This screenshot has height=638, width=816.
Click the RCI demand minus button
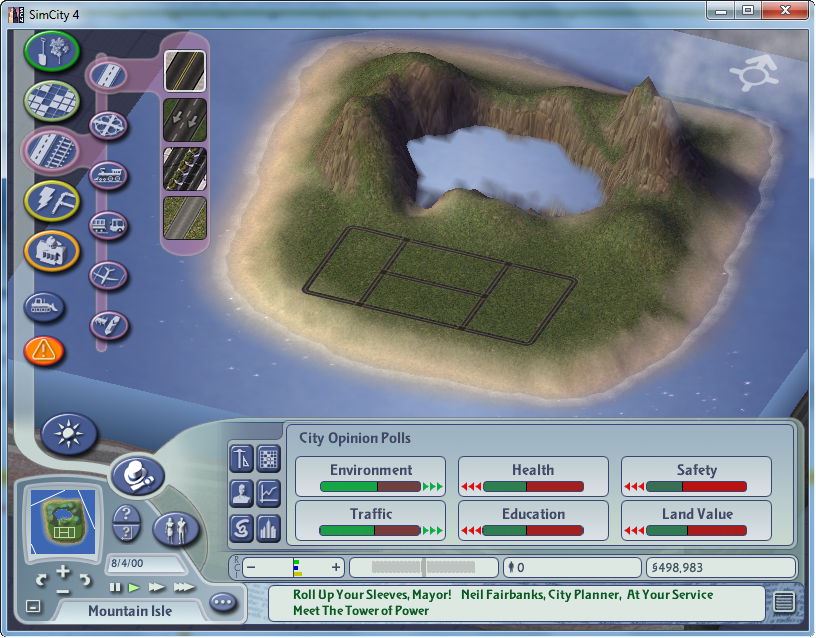[x=251, y=567]
